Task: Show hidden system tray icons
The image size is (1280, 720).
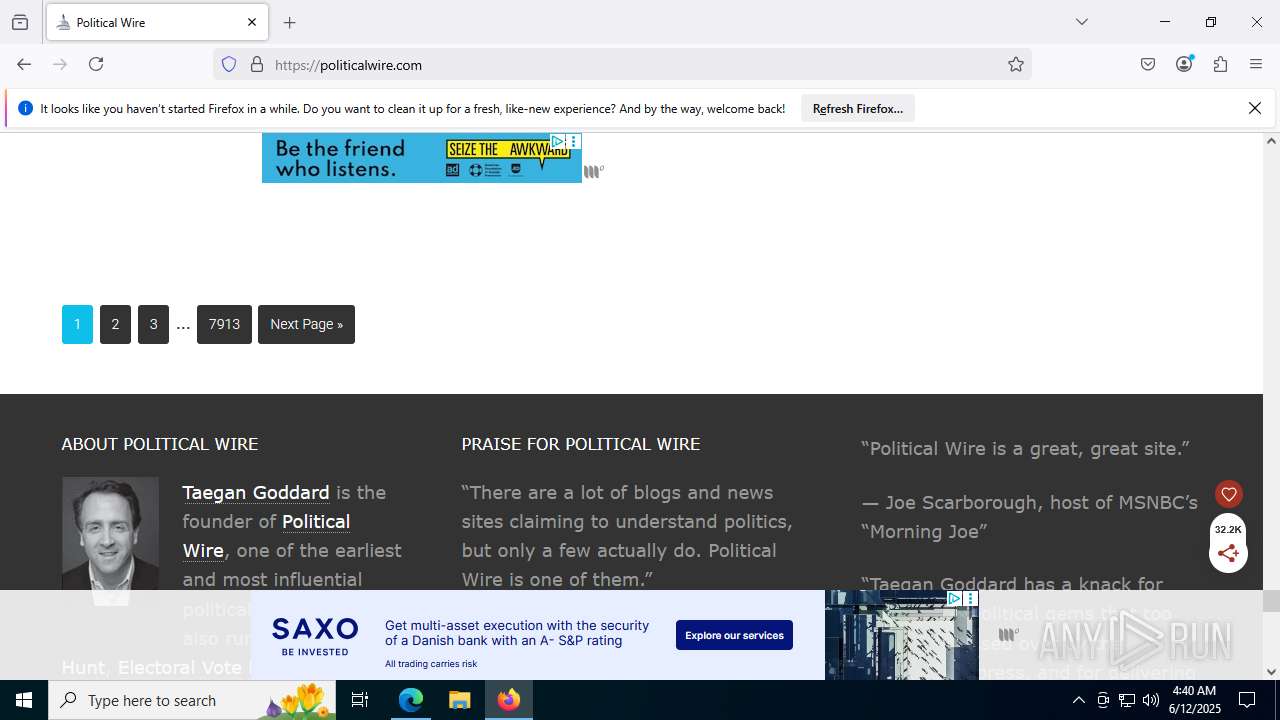Action: pos(1078,700)
